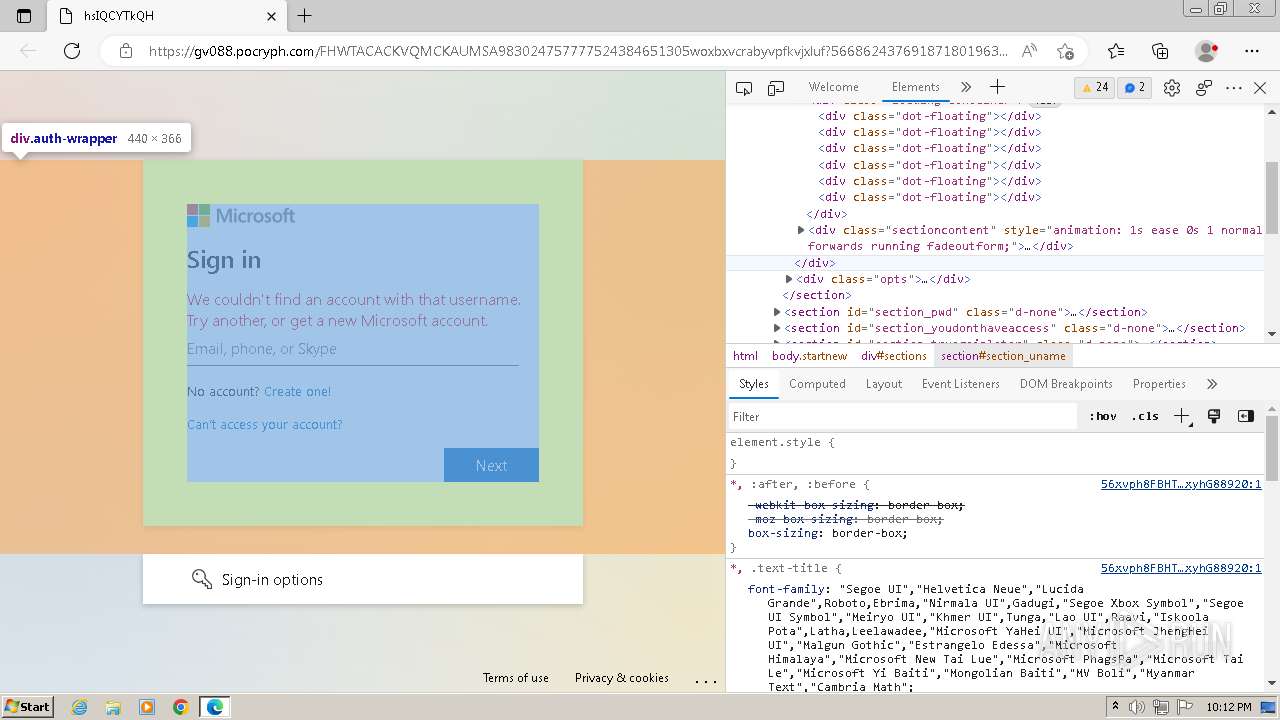Focus the Email, phone, or Skype field

pyautogui.click(x=352, y=349)
